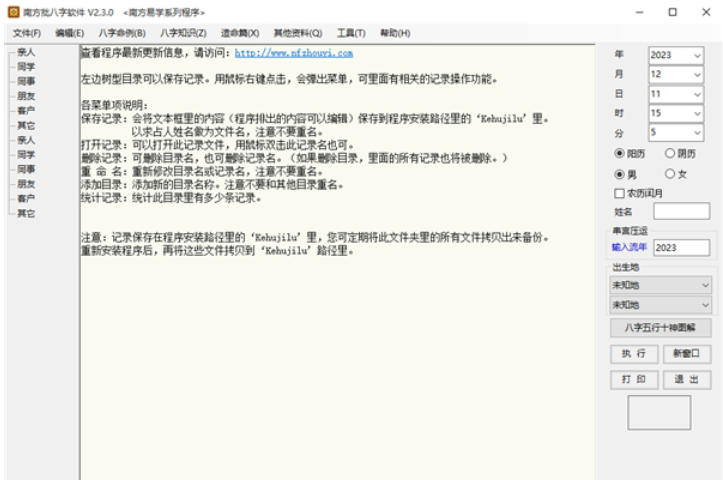Expand the 时 hour dropdown showing 15
The image size is (723, 480).
click(697, 113)
